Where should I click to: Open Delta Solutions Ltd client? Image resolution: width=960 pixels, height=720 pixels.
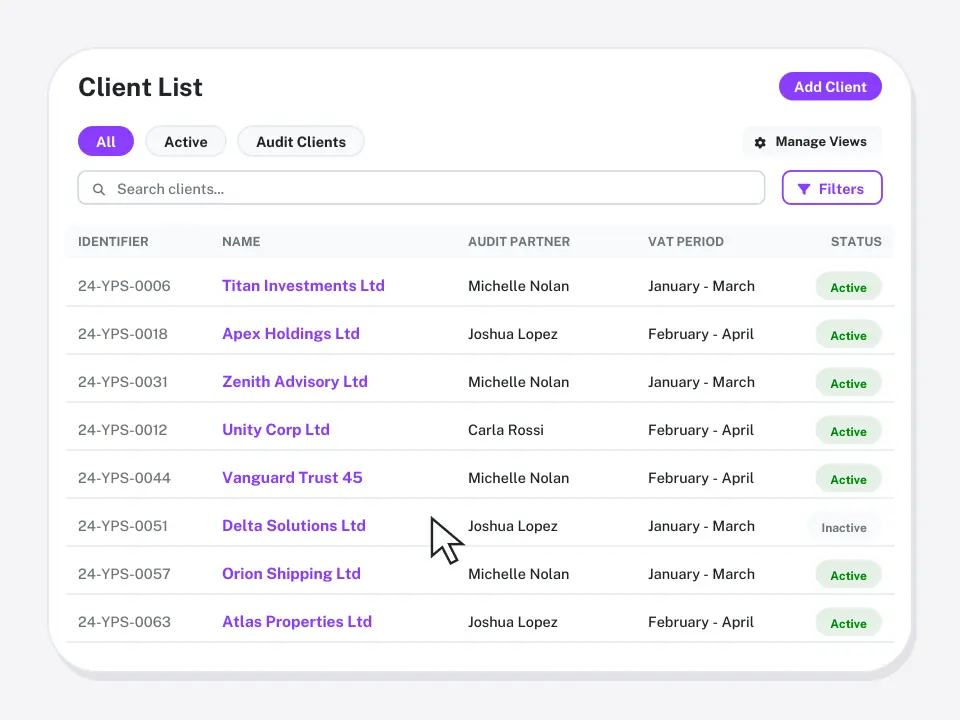click(294, 525)
